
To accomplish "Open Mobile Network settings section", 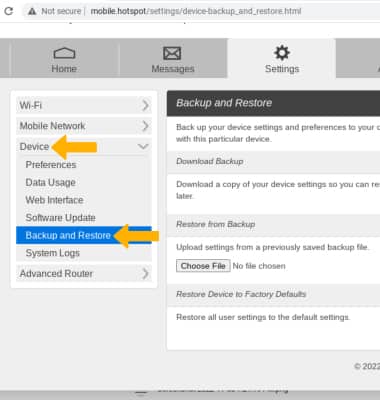I will click(x=84, y=126).
